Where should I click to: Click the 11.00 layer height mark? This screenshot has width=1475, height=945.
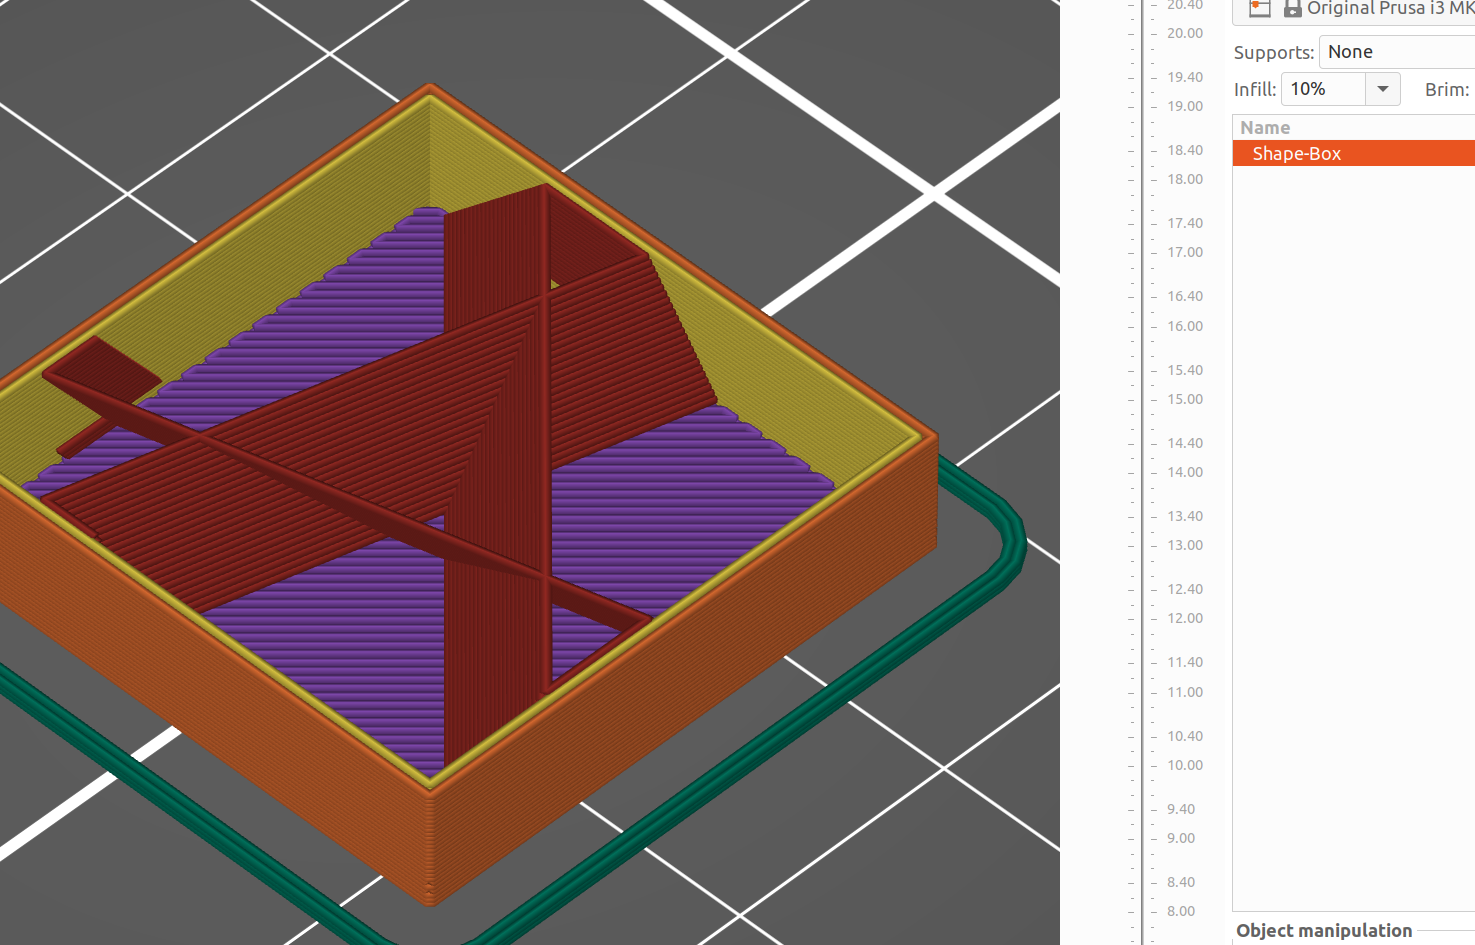click(1185, 692)
